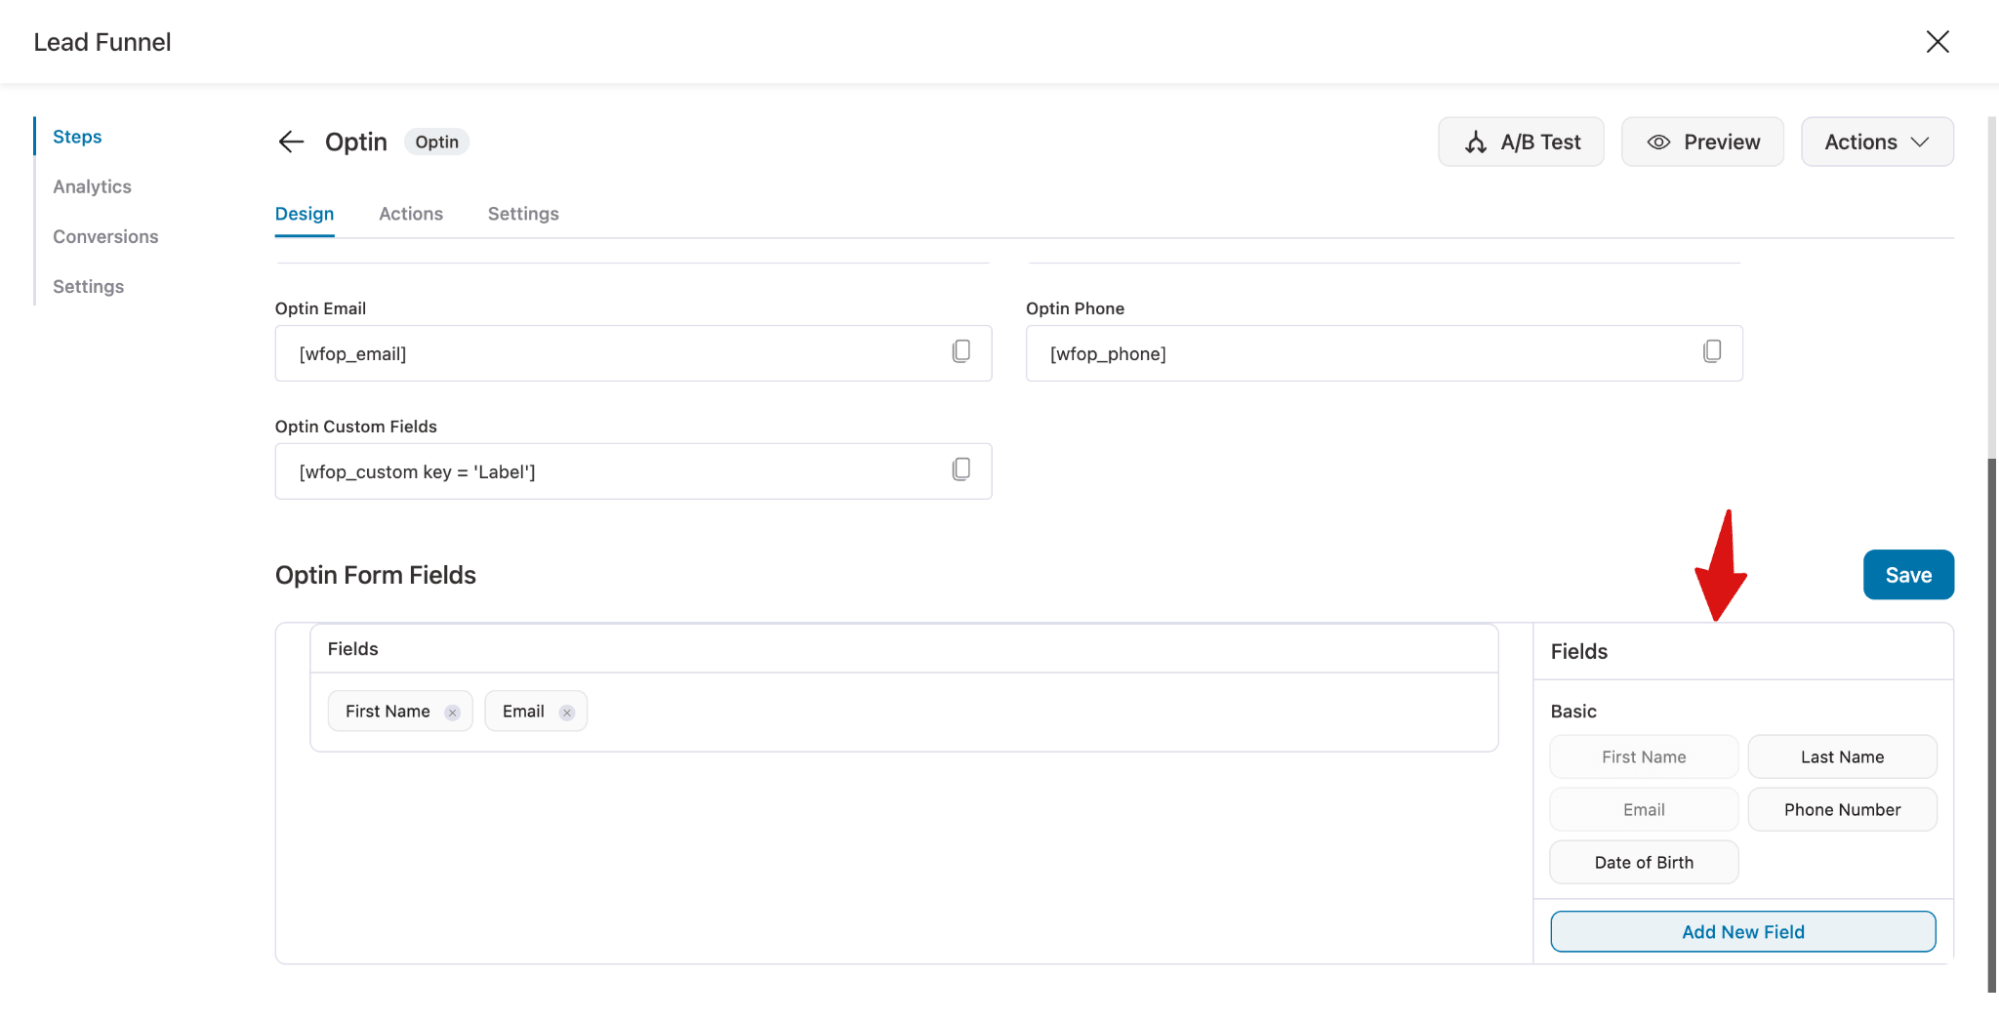Image resolution: width=1999 pixels, height=1016 pixels.
Task: Copy the Optin Phone shortcode
Action: tap(1712, 352)
